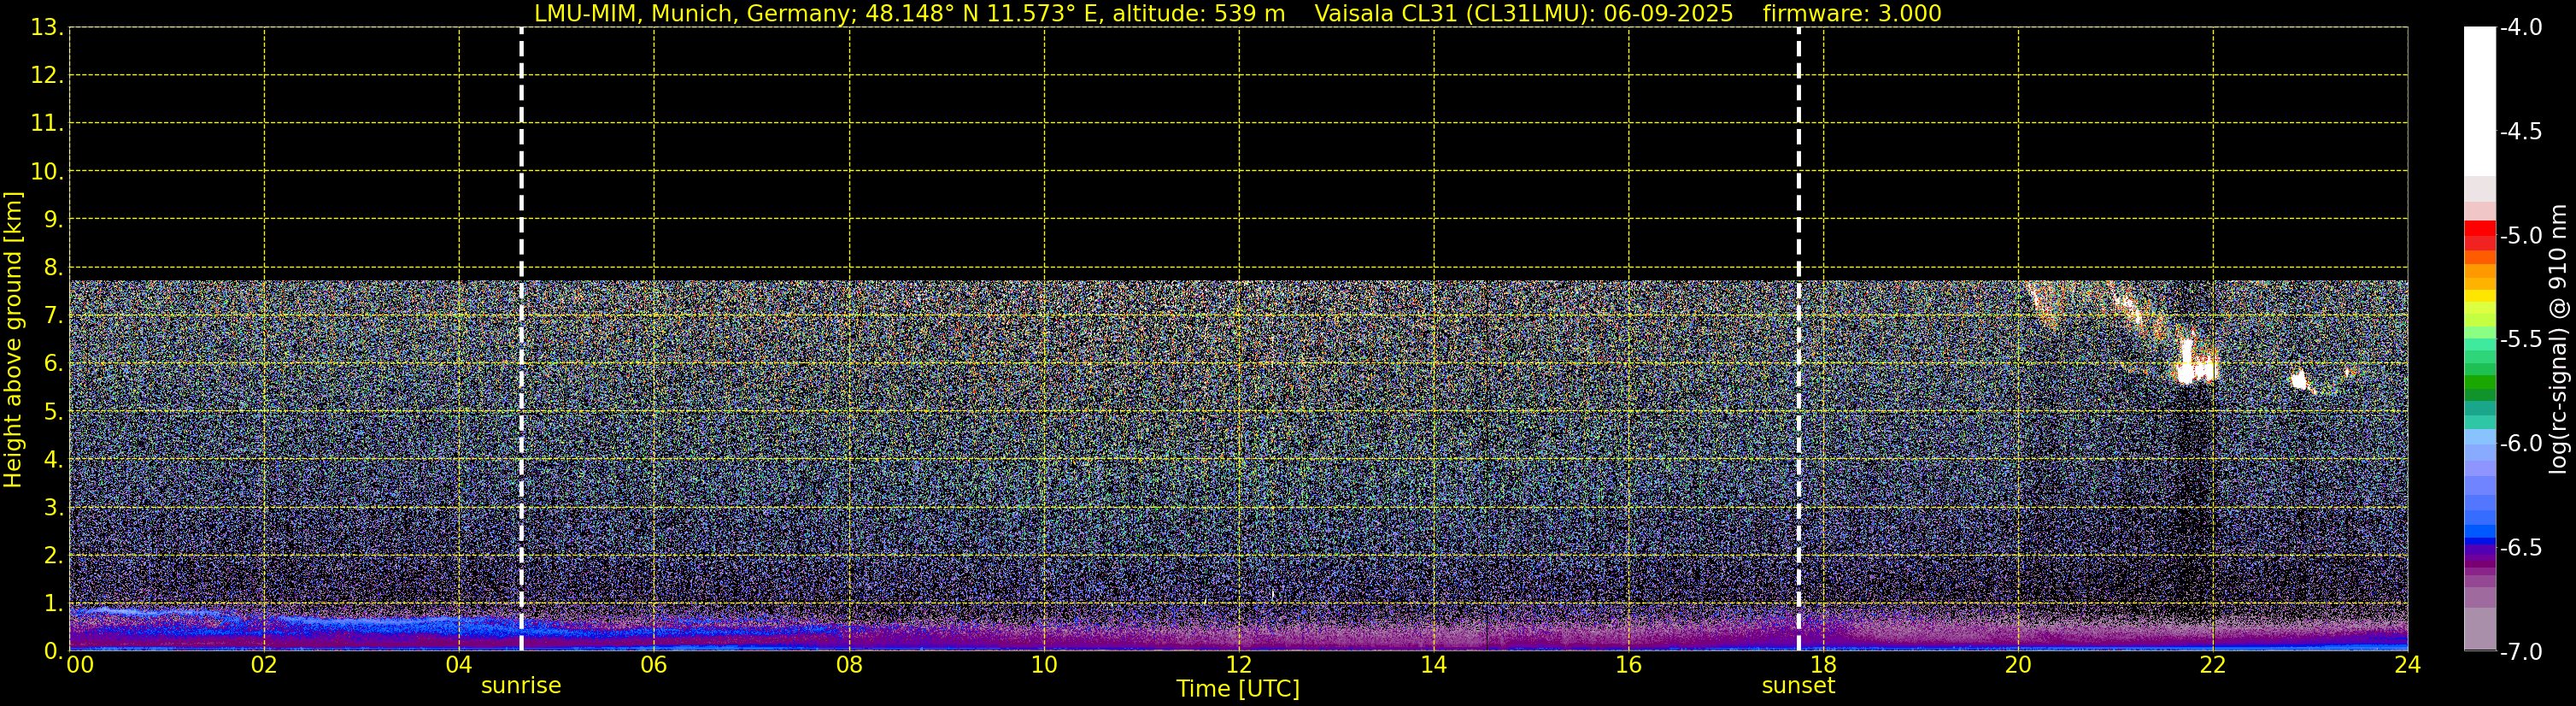Image resolution: width=2576 pixels, height=706 pixels.
Task: Click the -7.0 colorbar tick label
Action: (x=2520, y=652)
